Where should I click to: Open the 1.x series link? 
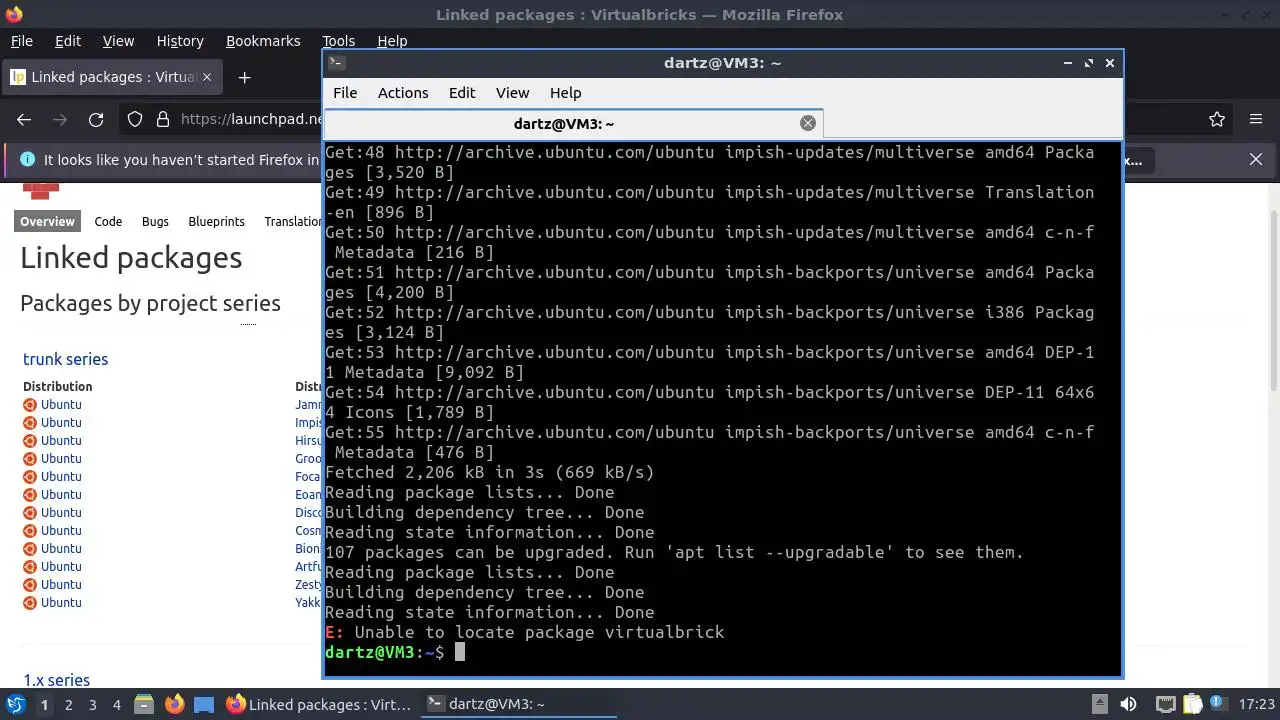coord(56,680)
